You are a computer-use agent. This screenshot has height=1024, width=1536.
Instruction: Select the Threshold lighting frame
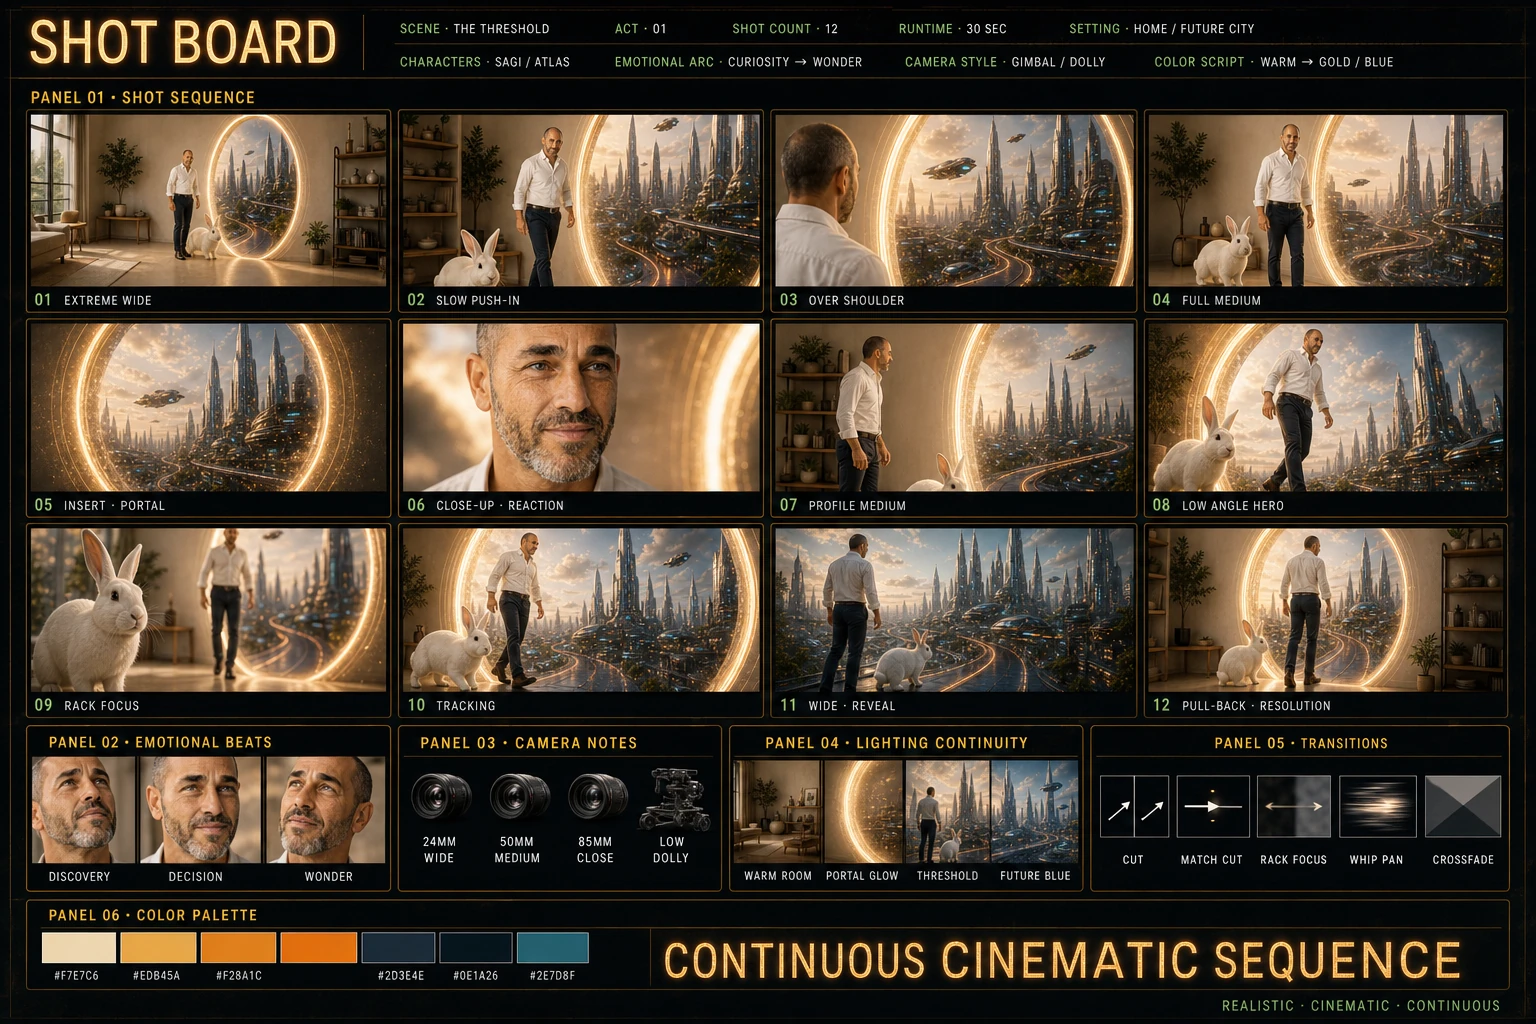click(x=948, y=812)
